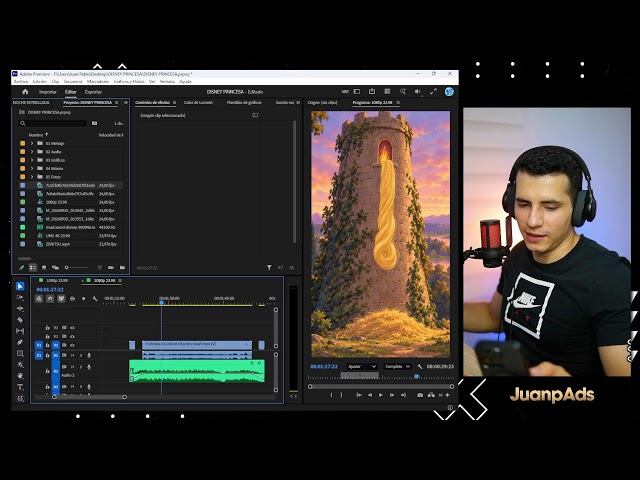This screenshot has height=480, width=640.
Task: Toggle Snap in Timeline magnet button
Action: [50, 299]
